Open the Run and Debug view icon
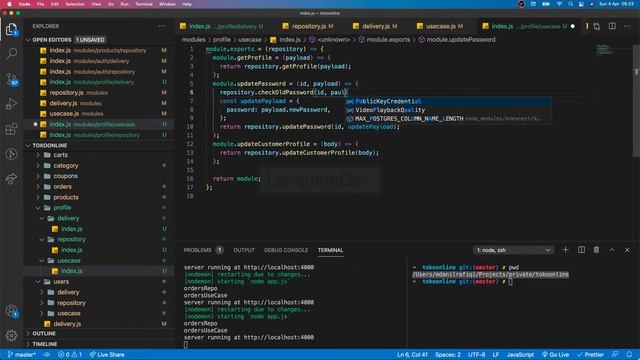The width and height of the screenshot is (640, 360). (11, 104)
